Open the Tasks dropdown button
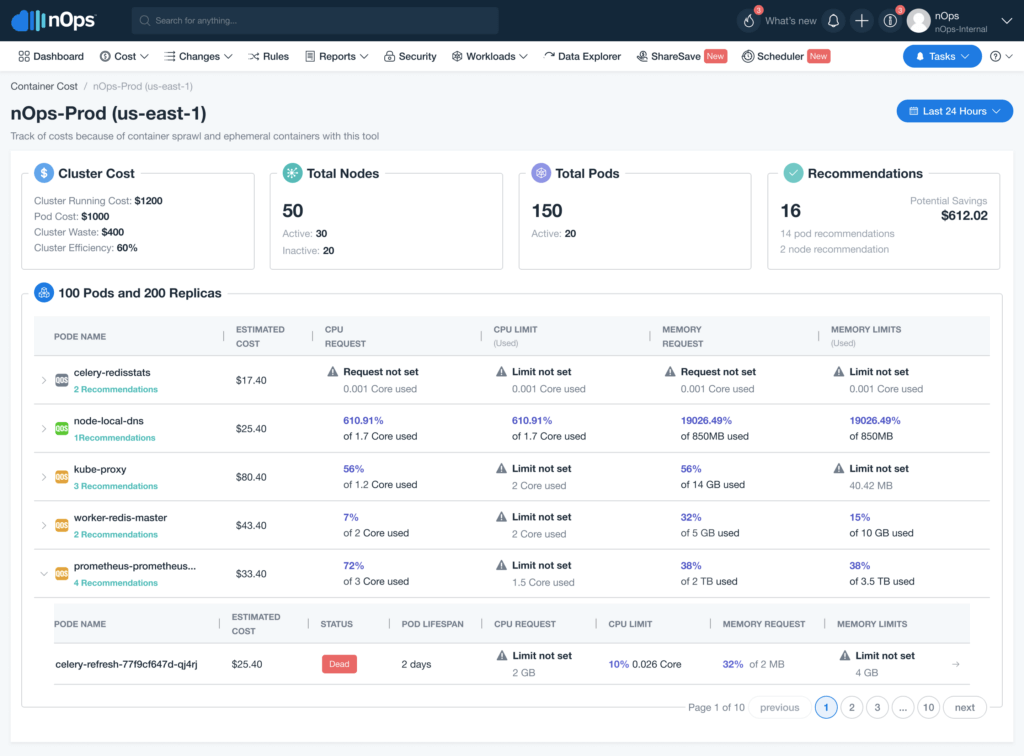This screenshot has height=756, width=1024. pyautogui.click(x=941, y=57)
